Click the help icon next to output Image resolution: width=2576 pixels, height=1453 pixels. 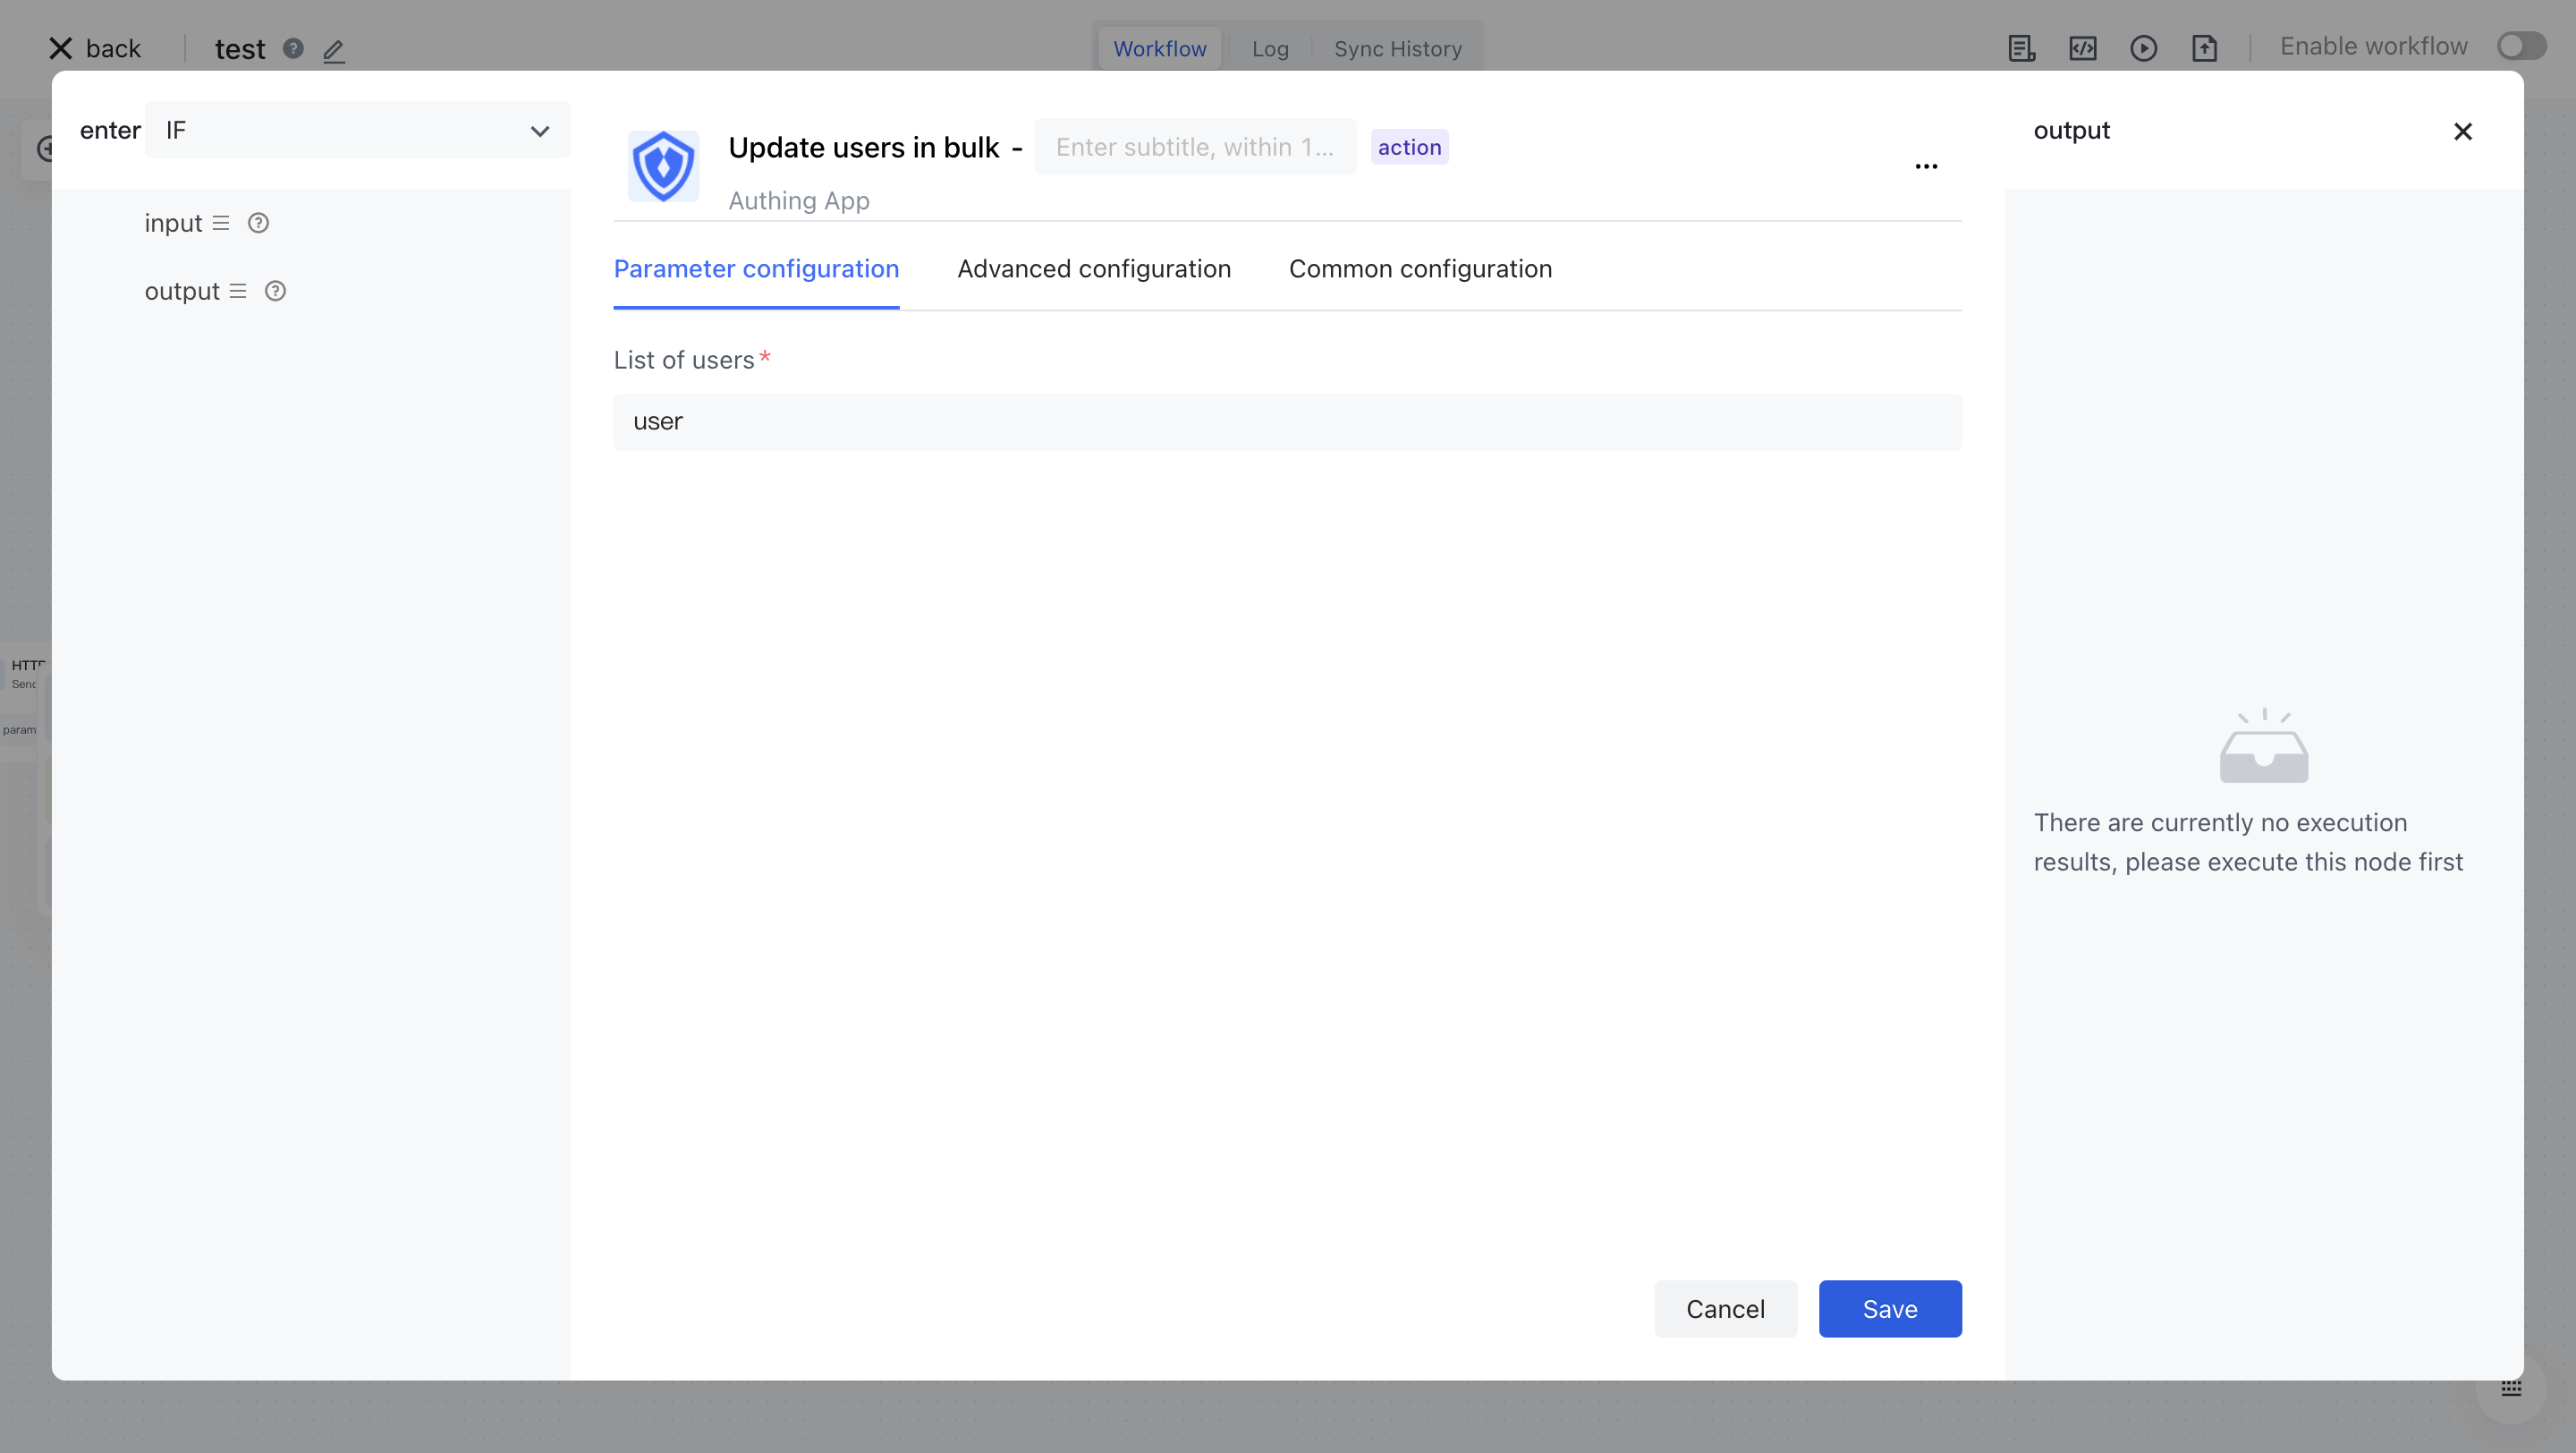pos(275,291)
